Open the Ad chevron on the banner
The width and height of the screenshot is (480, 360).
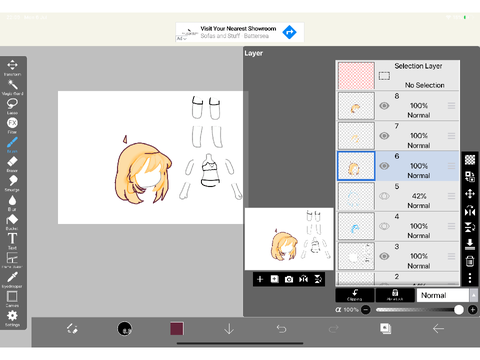click(181, 39)
